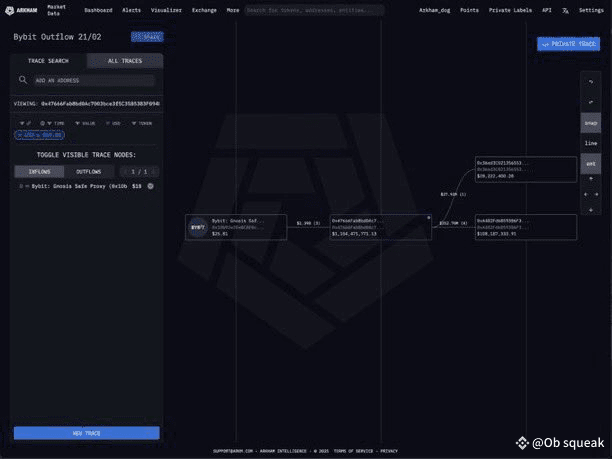Toggle the line option
The height and width of the screenshot is (459, 612).
point(591,143)
